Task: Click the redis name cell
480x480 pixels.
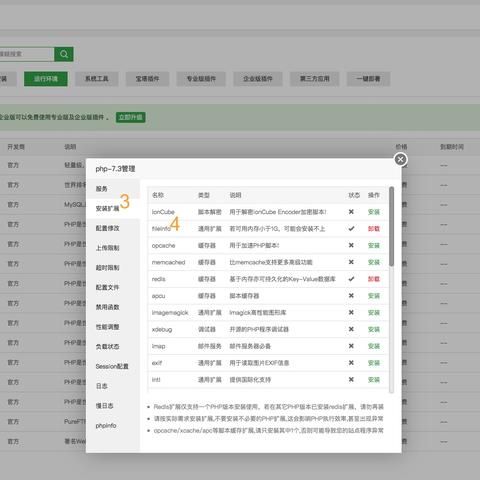Action: point(158,279)
